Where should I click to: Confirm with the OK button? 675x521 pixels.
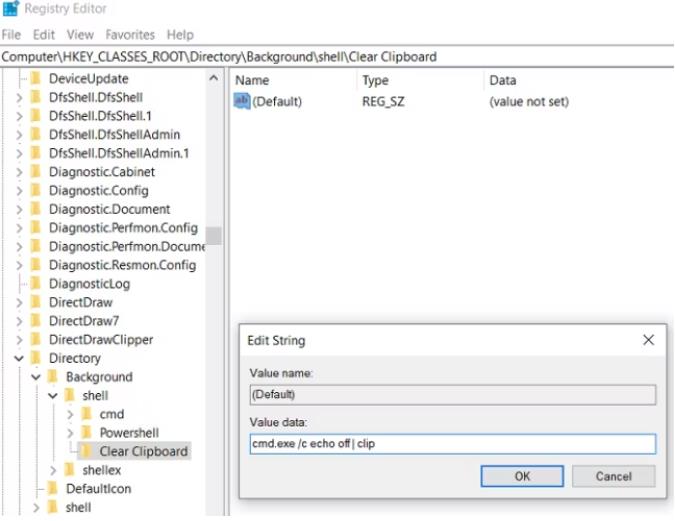[522, 476]
